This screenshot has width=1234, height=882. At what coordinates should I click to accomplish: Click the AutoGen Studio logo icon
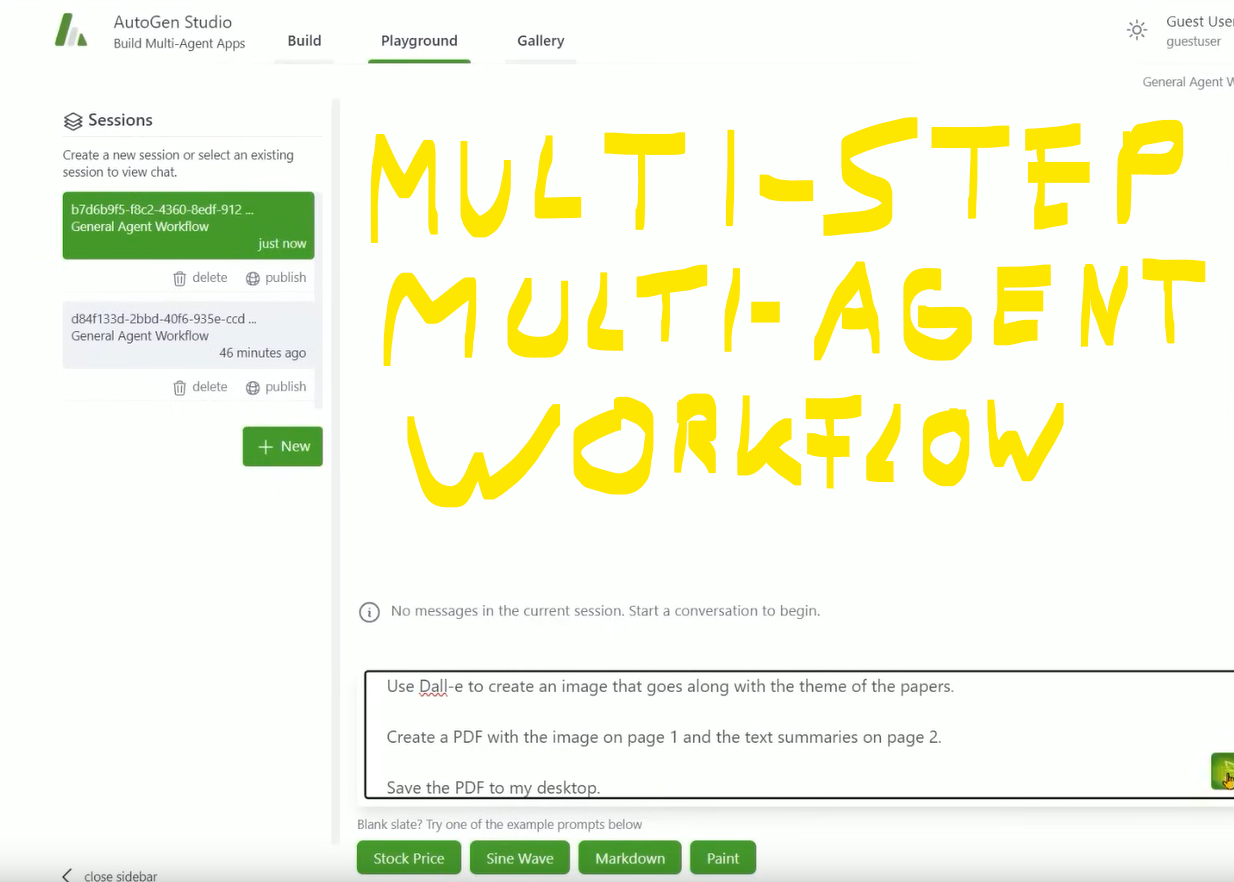(x=70, y=30)
